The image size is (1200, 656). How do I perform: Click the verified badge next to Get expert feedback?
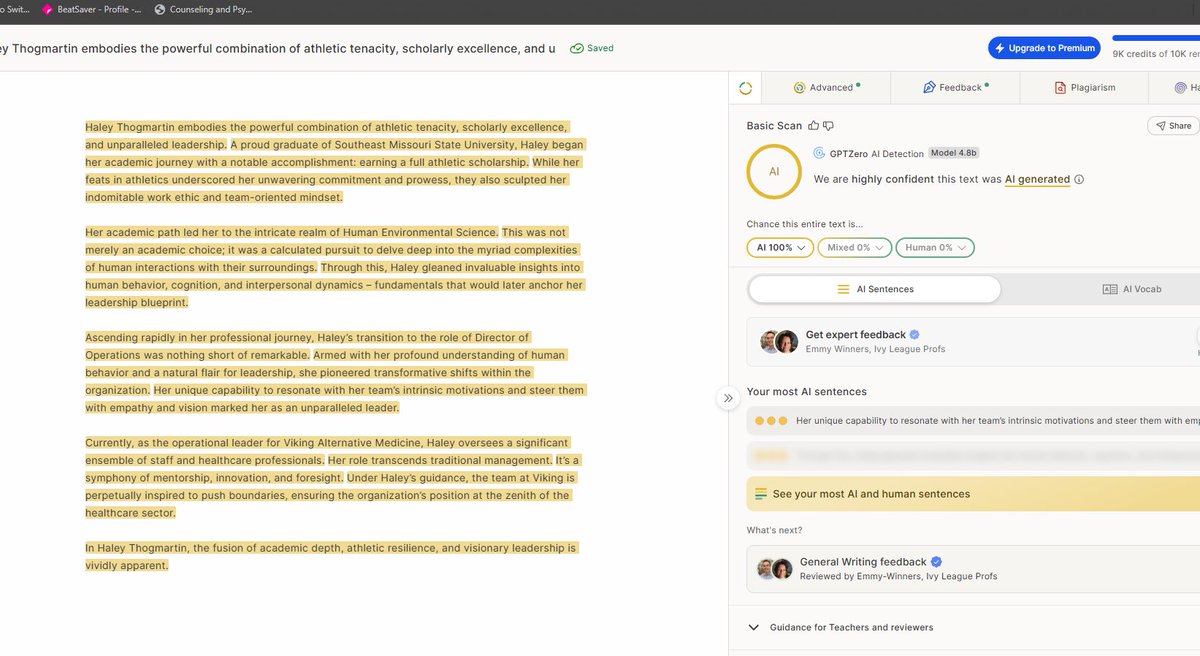click(x=915, y=335)
